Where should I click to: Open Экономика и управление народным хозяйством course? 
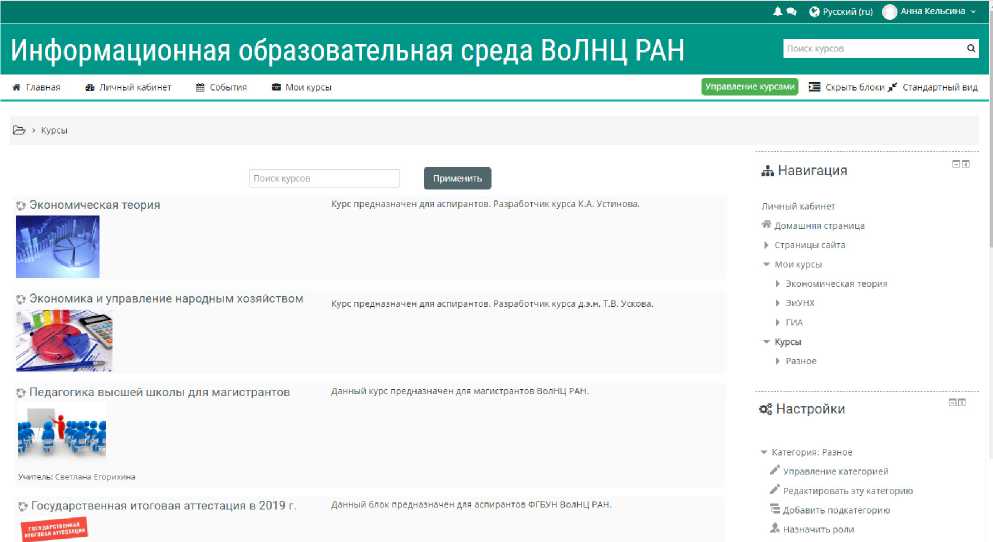point(166,299)
